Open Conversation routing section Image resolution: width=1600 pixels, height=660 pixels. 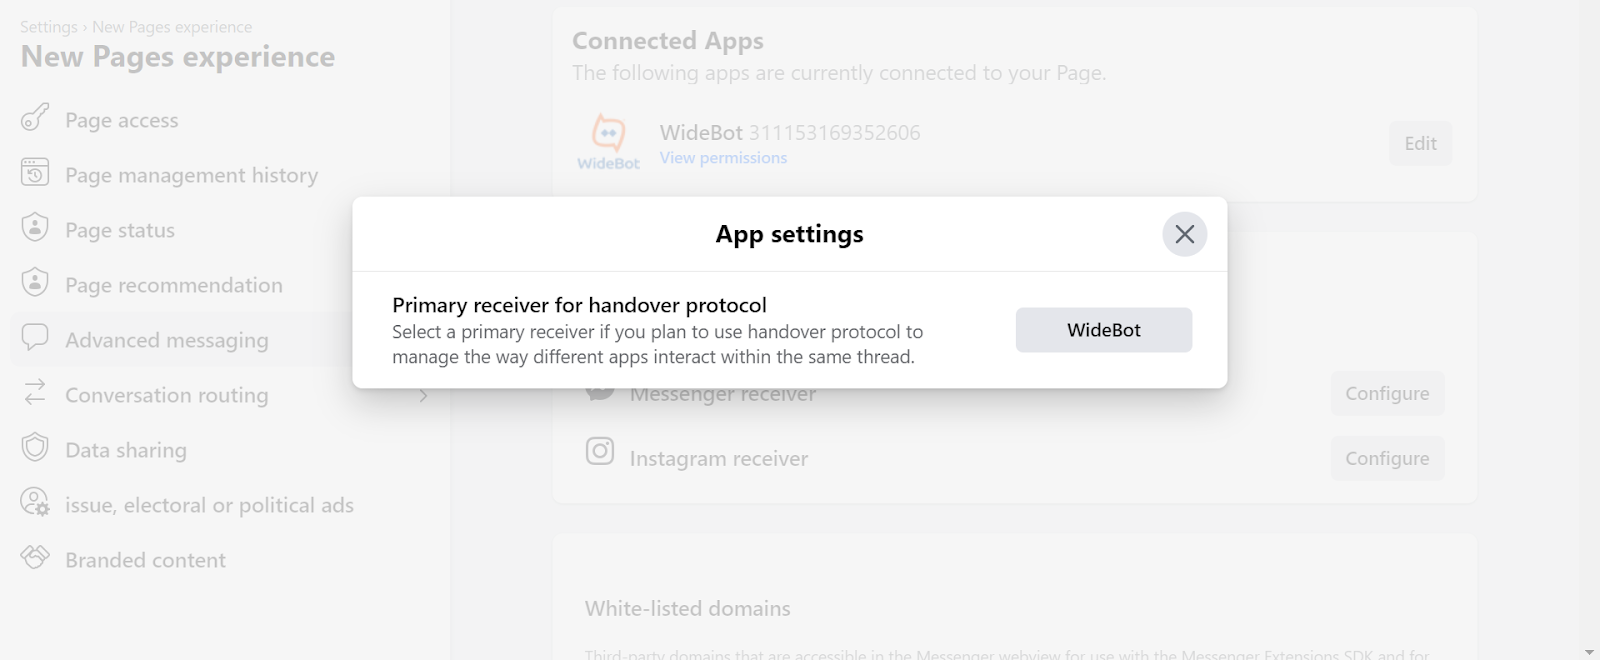167,395
